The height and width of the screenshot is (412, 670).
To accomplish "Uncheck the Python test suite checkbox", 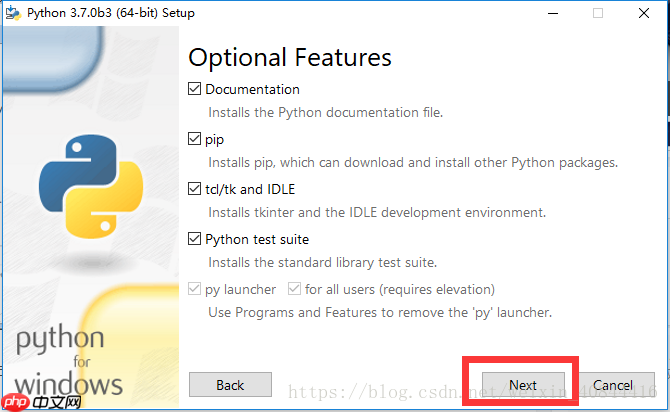I will [195, 239].
